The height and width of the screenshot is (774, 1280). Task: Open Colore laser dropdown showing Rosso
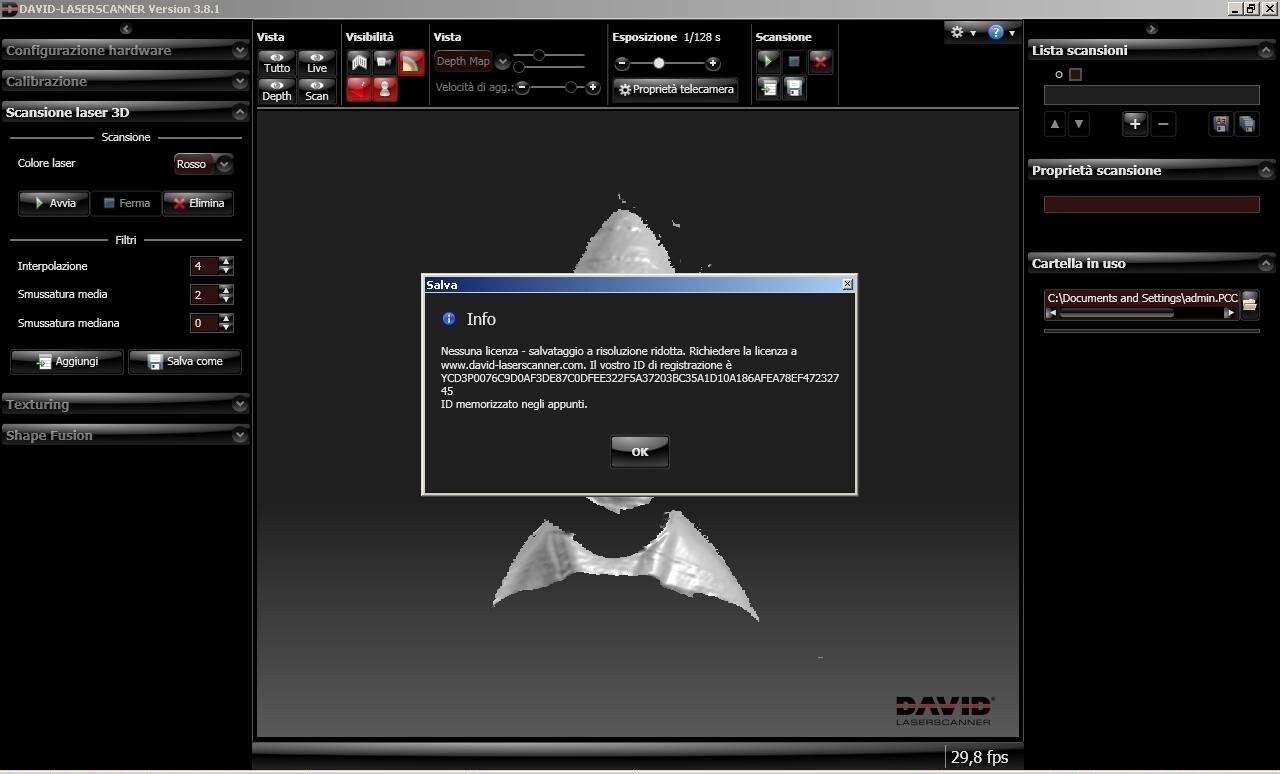tap(204, 164)
